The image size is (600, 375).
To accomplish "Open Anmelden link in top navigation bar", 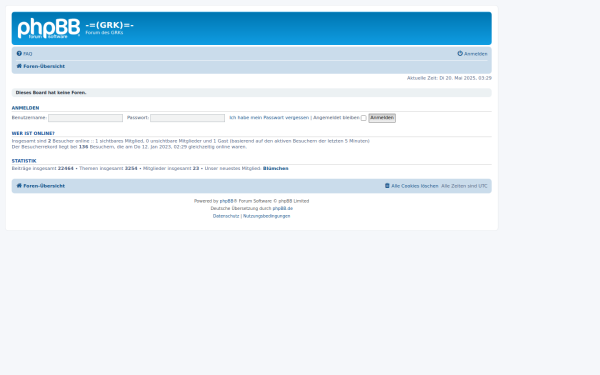I will tap(476, 54).
